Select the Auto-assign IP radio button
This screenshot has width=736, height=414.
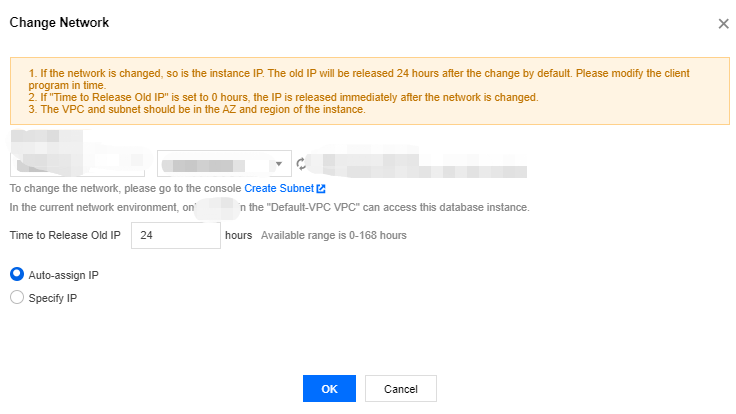click(16, 274)
